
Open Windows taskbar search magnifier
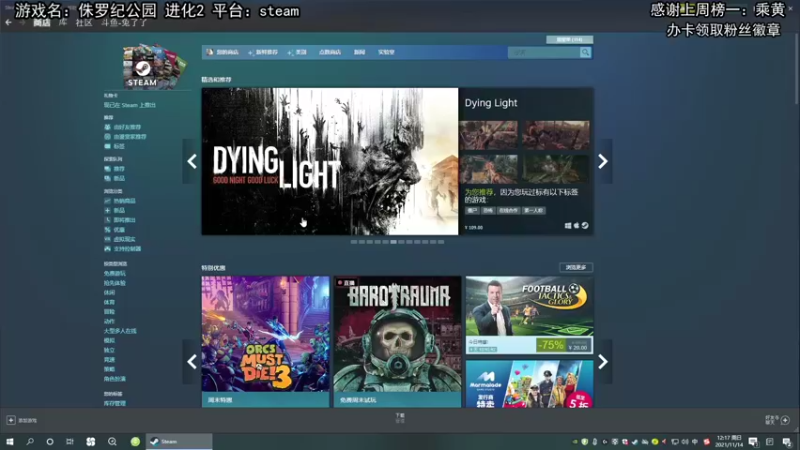(x=30, y=442)
